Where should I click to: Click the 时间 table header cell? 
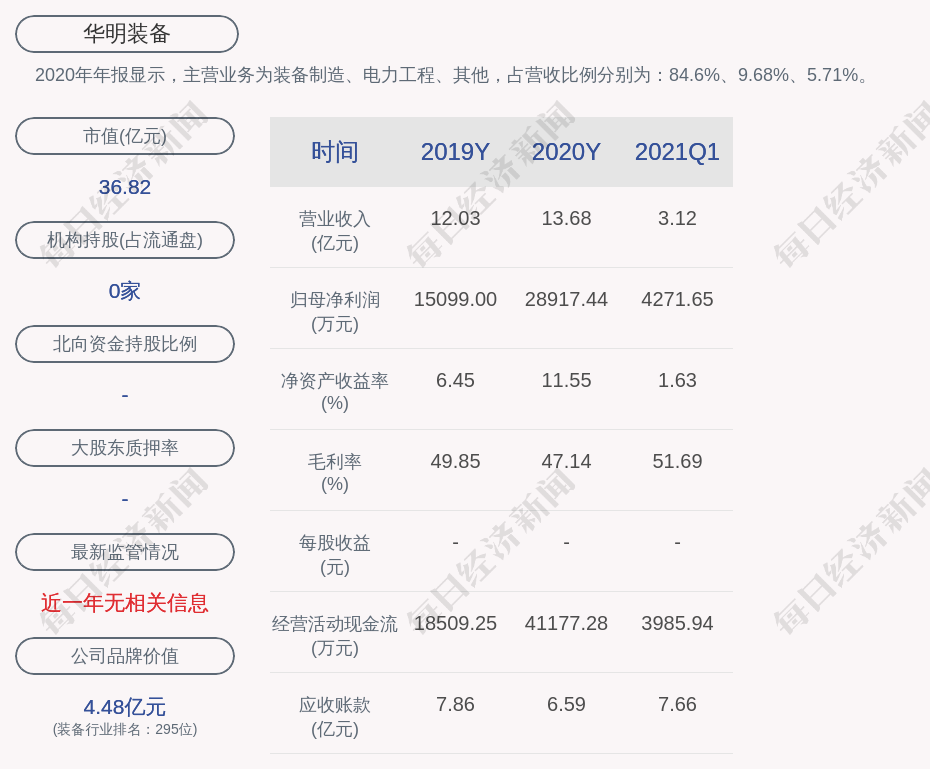click(335, 152)
